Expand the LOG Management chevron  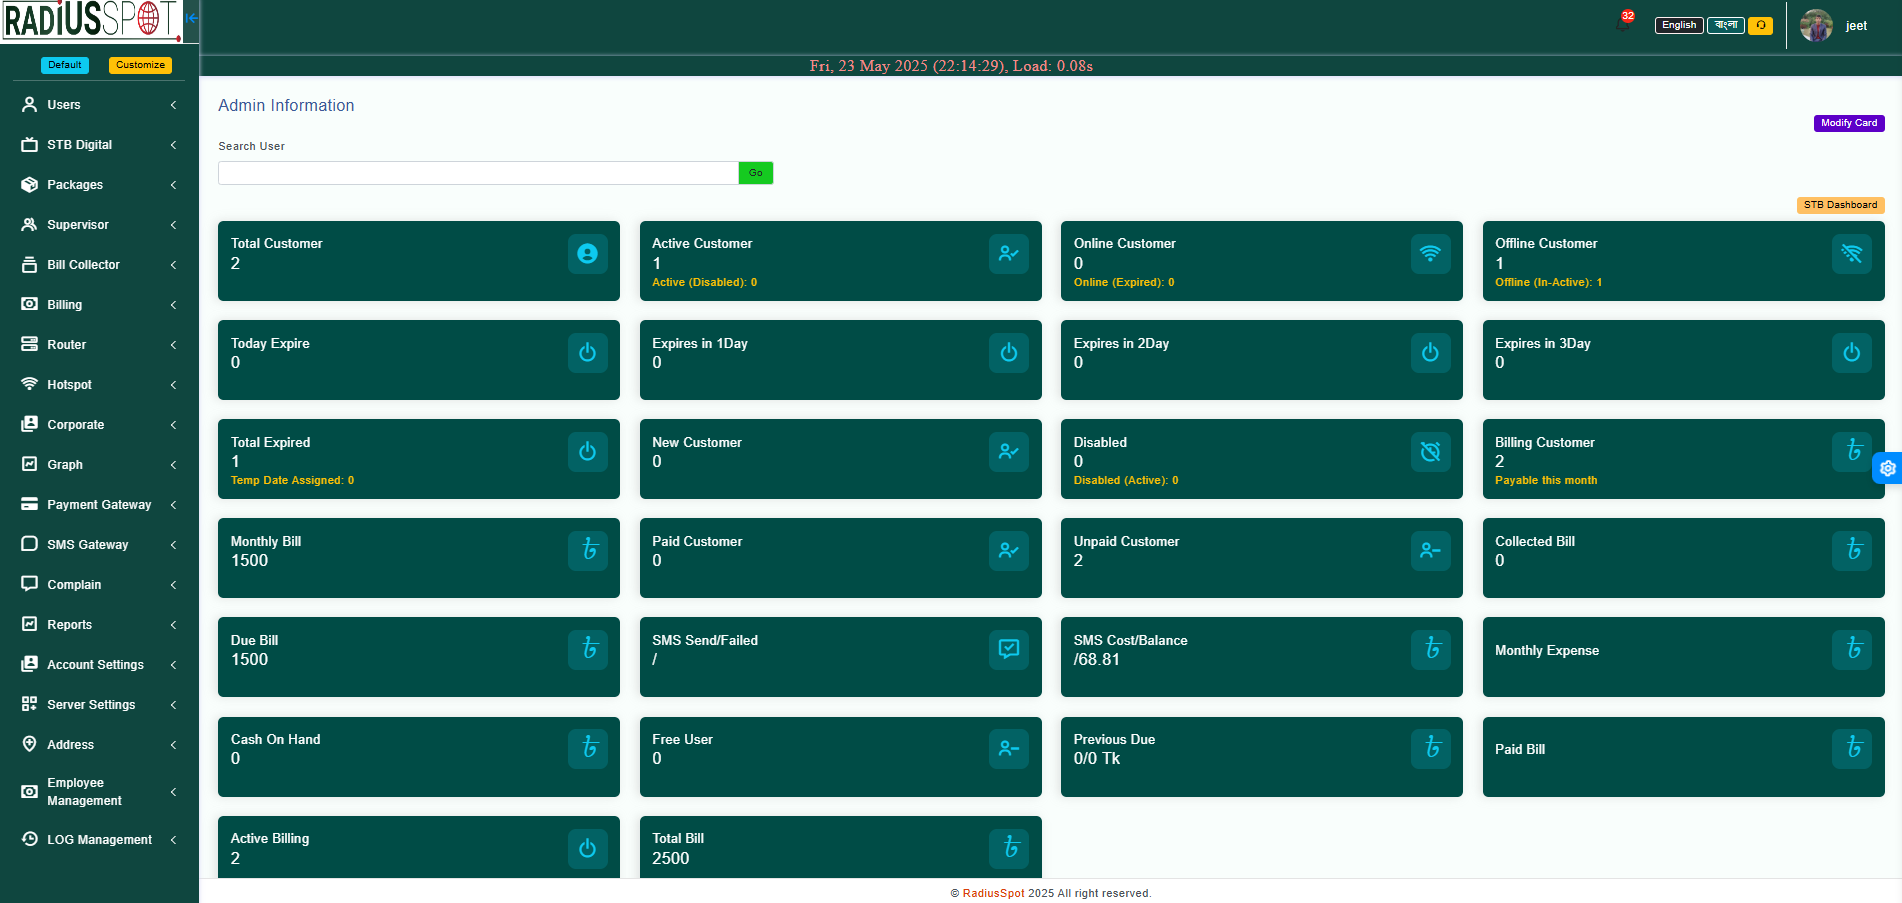point(173,840)
